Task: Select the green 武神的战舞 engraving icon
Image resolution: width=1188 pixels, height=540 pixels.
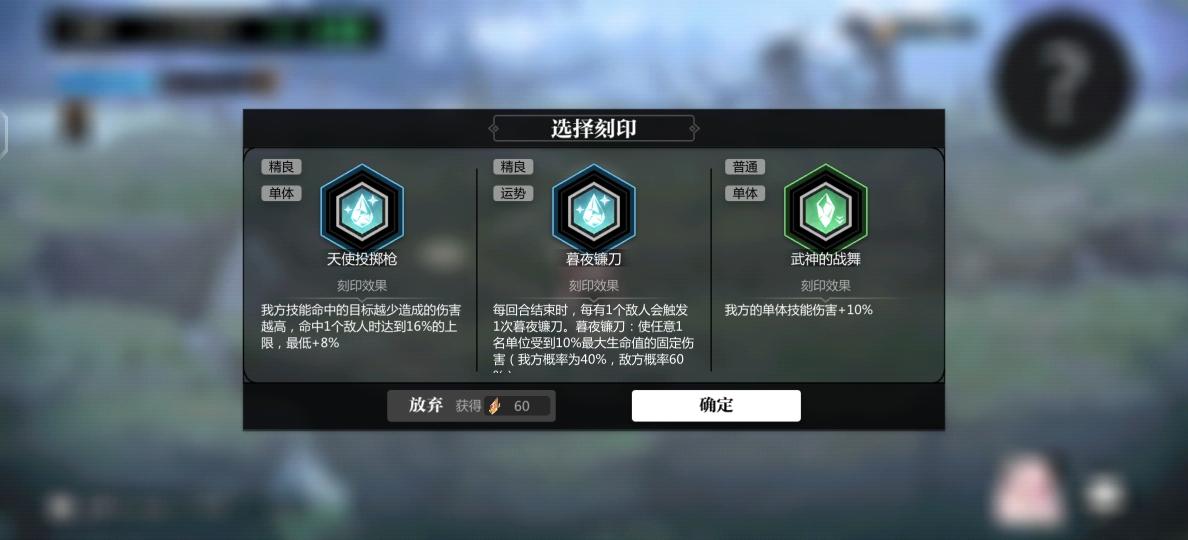Action: pyautogui.click(x=826, y=206)
